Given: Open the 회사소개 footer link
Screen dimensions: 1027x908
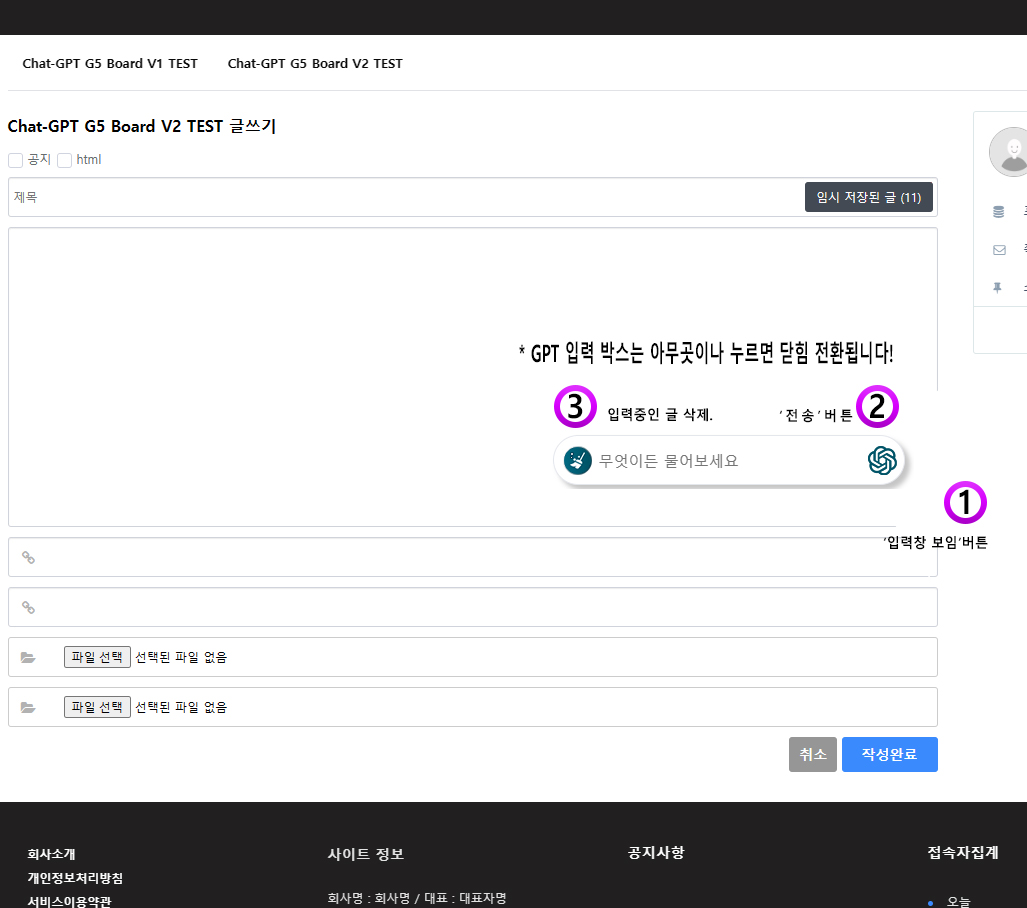Looking at the screenshot, I should pos(51,854).
